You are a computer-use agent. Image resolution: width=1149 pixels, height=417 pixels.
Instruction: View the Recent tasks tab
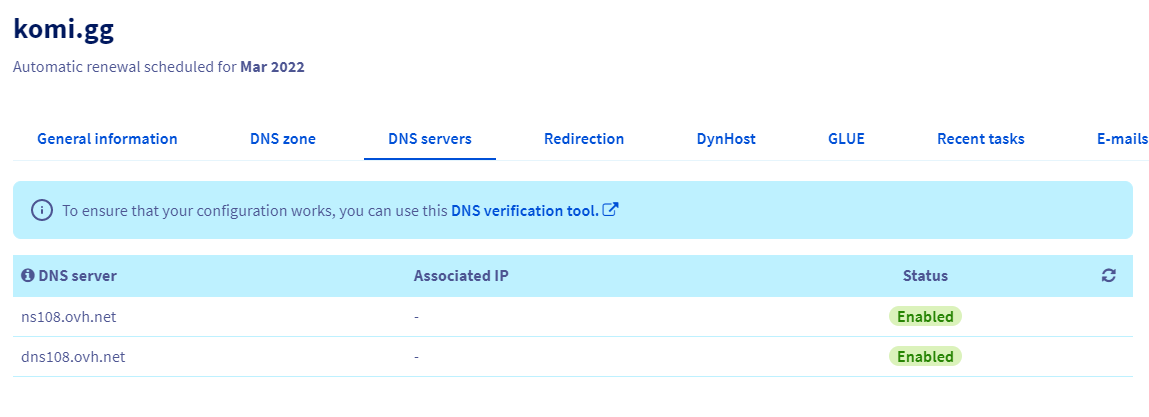tap(980, 139)
